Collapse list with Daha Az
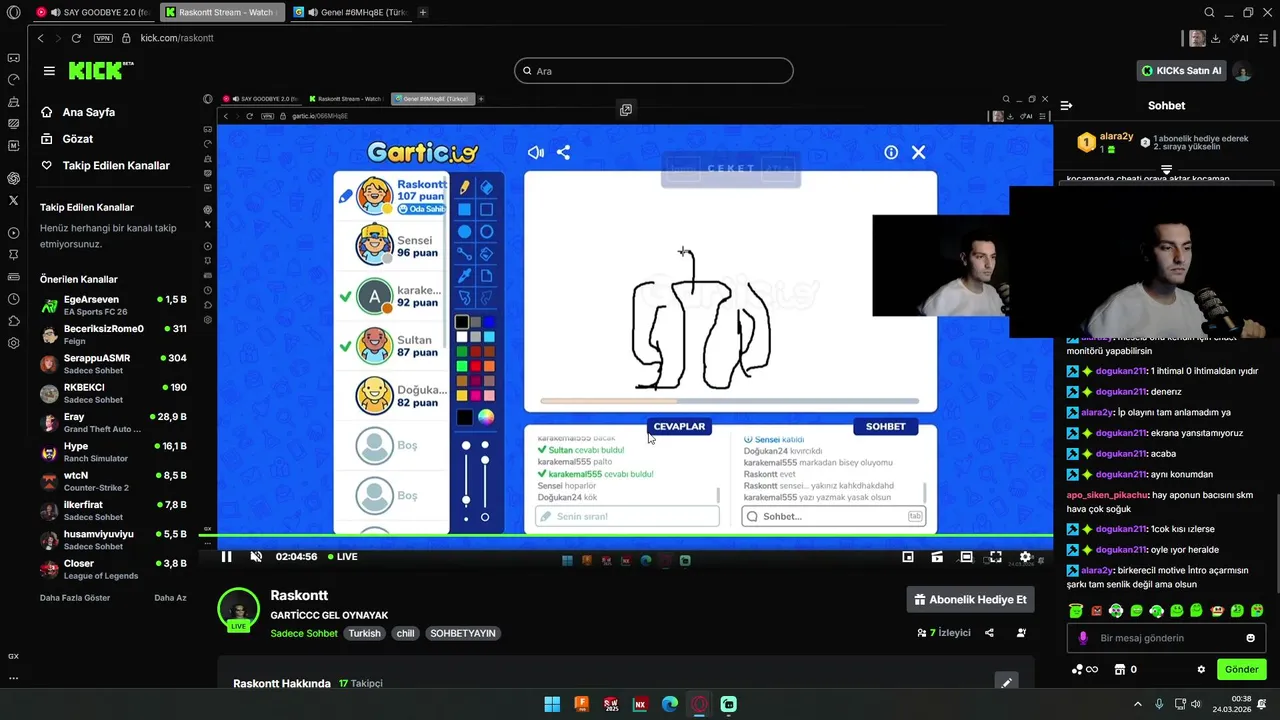Viewport: 1280px width, 720px height. coord(170,598)
